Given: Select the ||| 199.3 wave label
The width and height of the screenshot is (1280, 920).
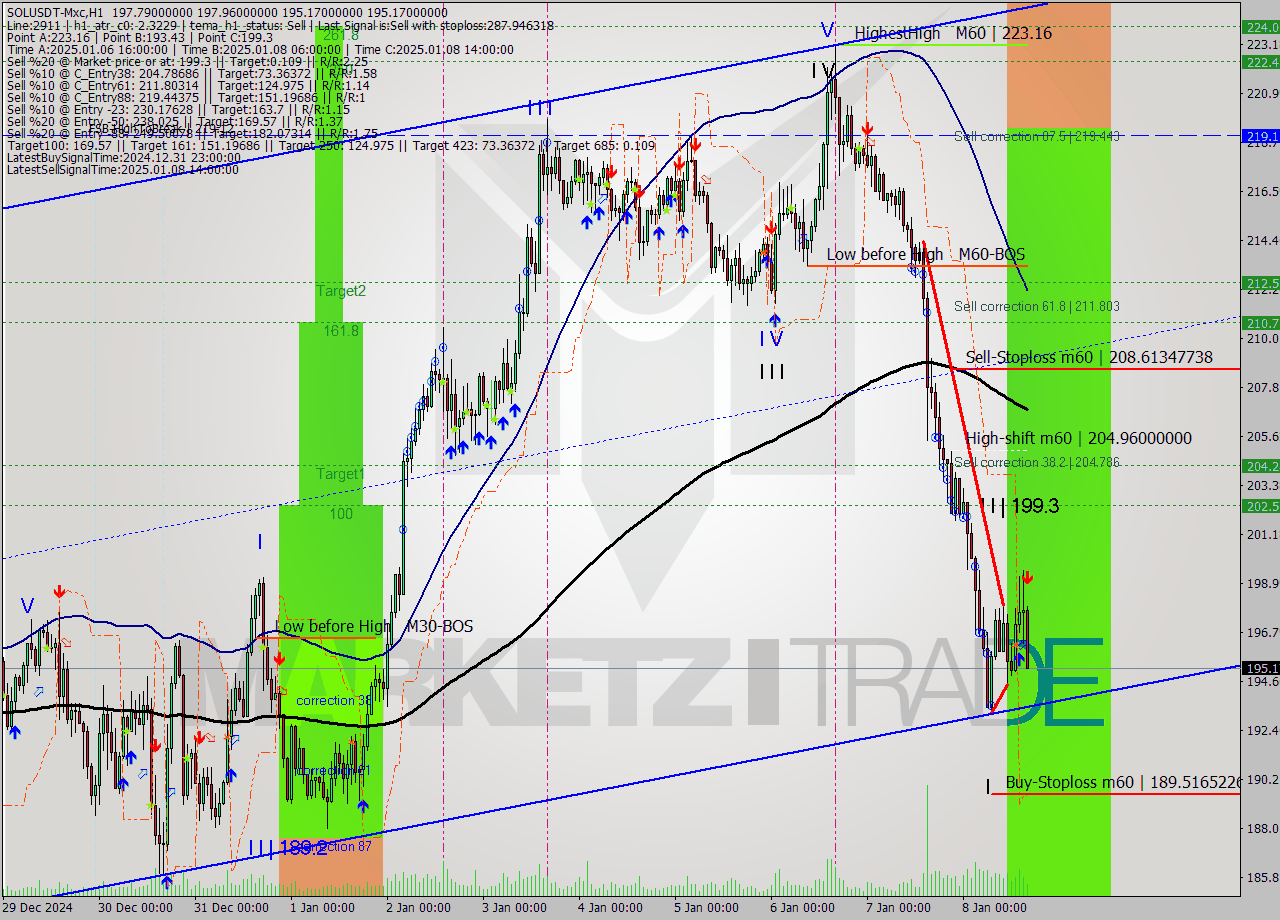Looking at the screenshot, I should (x=1019, y=506).
